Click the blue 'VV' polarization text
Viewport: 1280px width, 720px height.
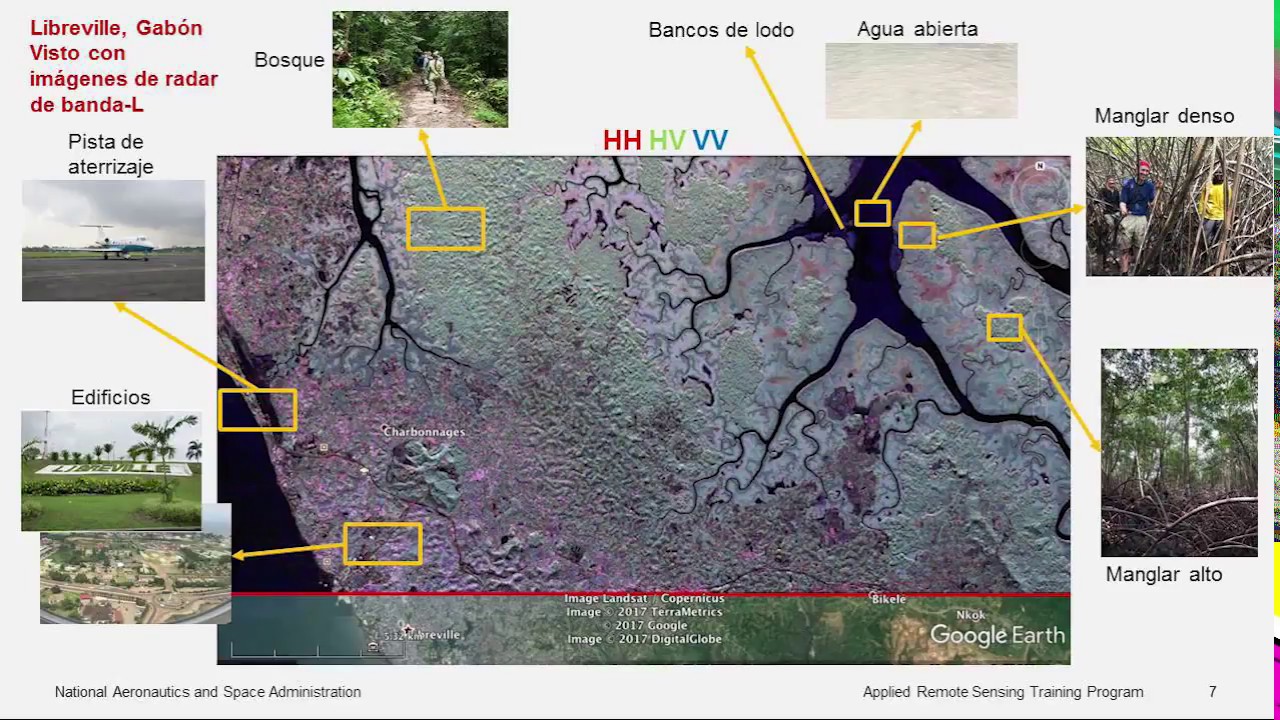(x=710, y=140)
